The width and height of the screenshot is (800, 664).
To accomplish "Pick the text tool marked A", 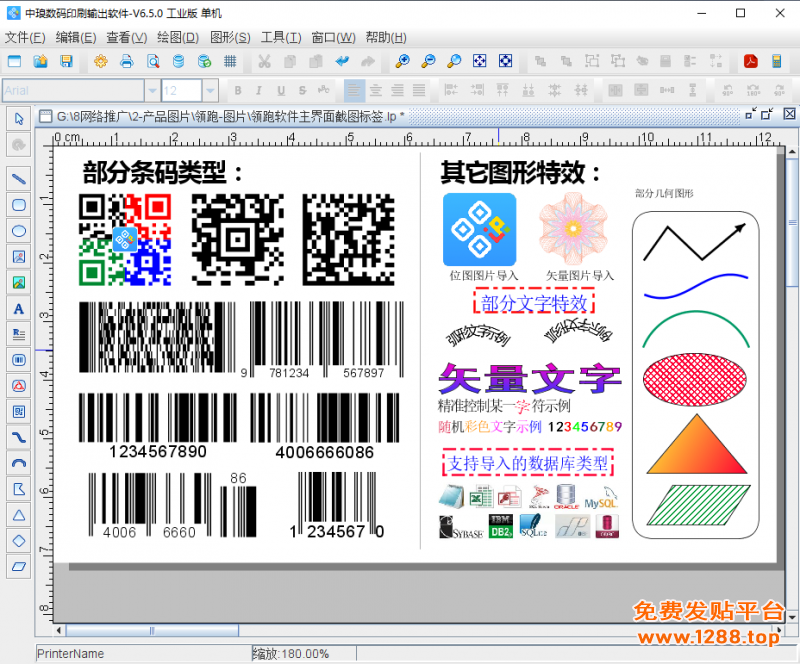I will click(x=18, y=309).
